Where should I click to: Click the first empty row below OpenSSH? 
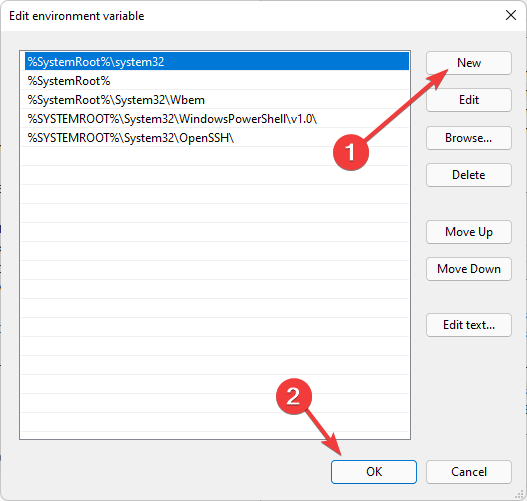click(215, 157)
